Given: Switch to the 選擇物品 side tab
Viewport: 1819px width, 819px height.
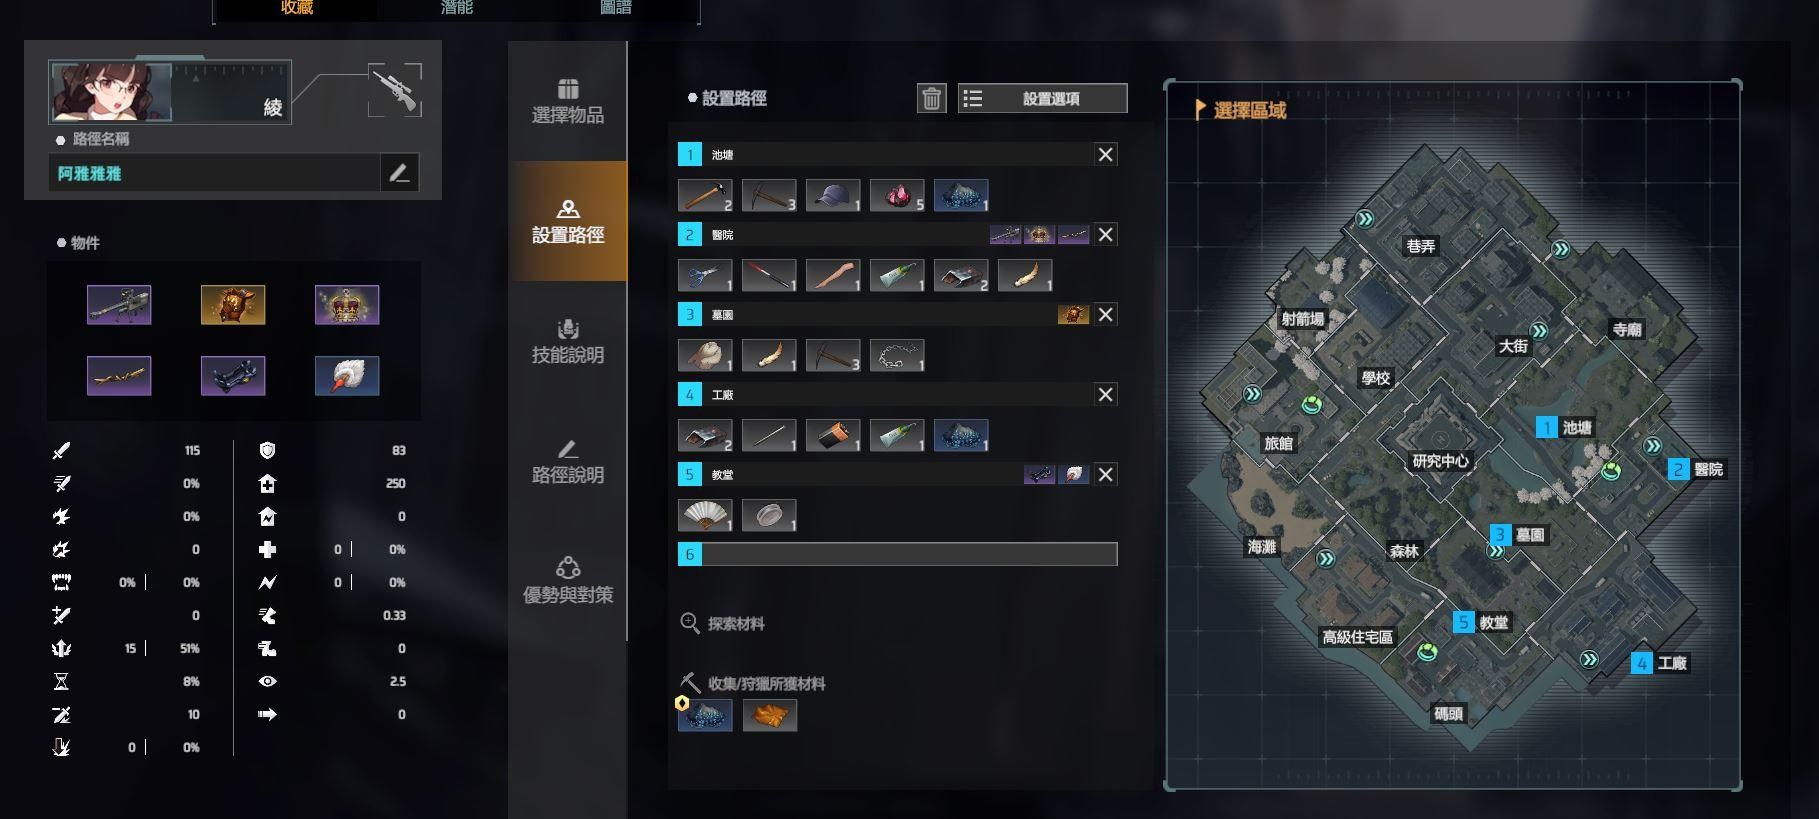Looking at the screenshot, I should coord(568,101).
